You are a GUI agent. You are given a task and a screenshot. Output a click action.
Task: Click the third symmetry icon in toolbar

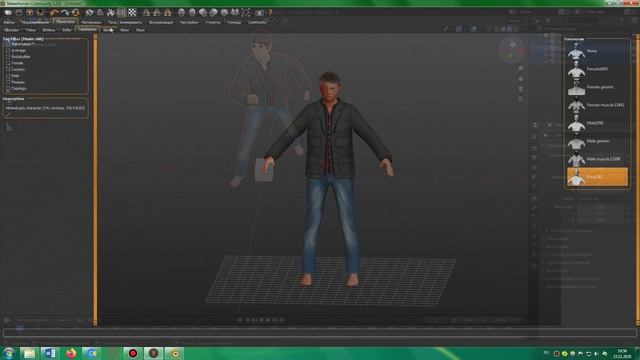[167, 13]
